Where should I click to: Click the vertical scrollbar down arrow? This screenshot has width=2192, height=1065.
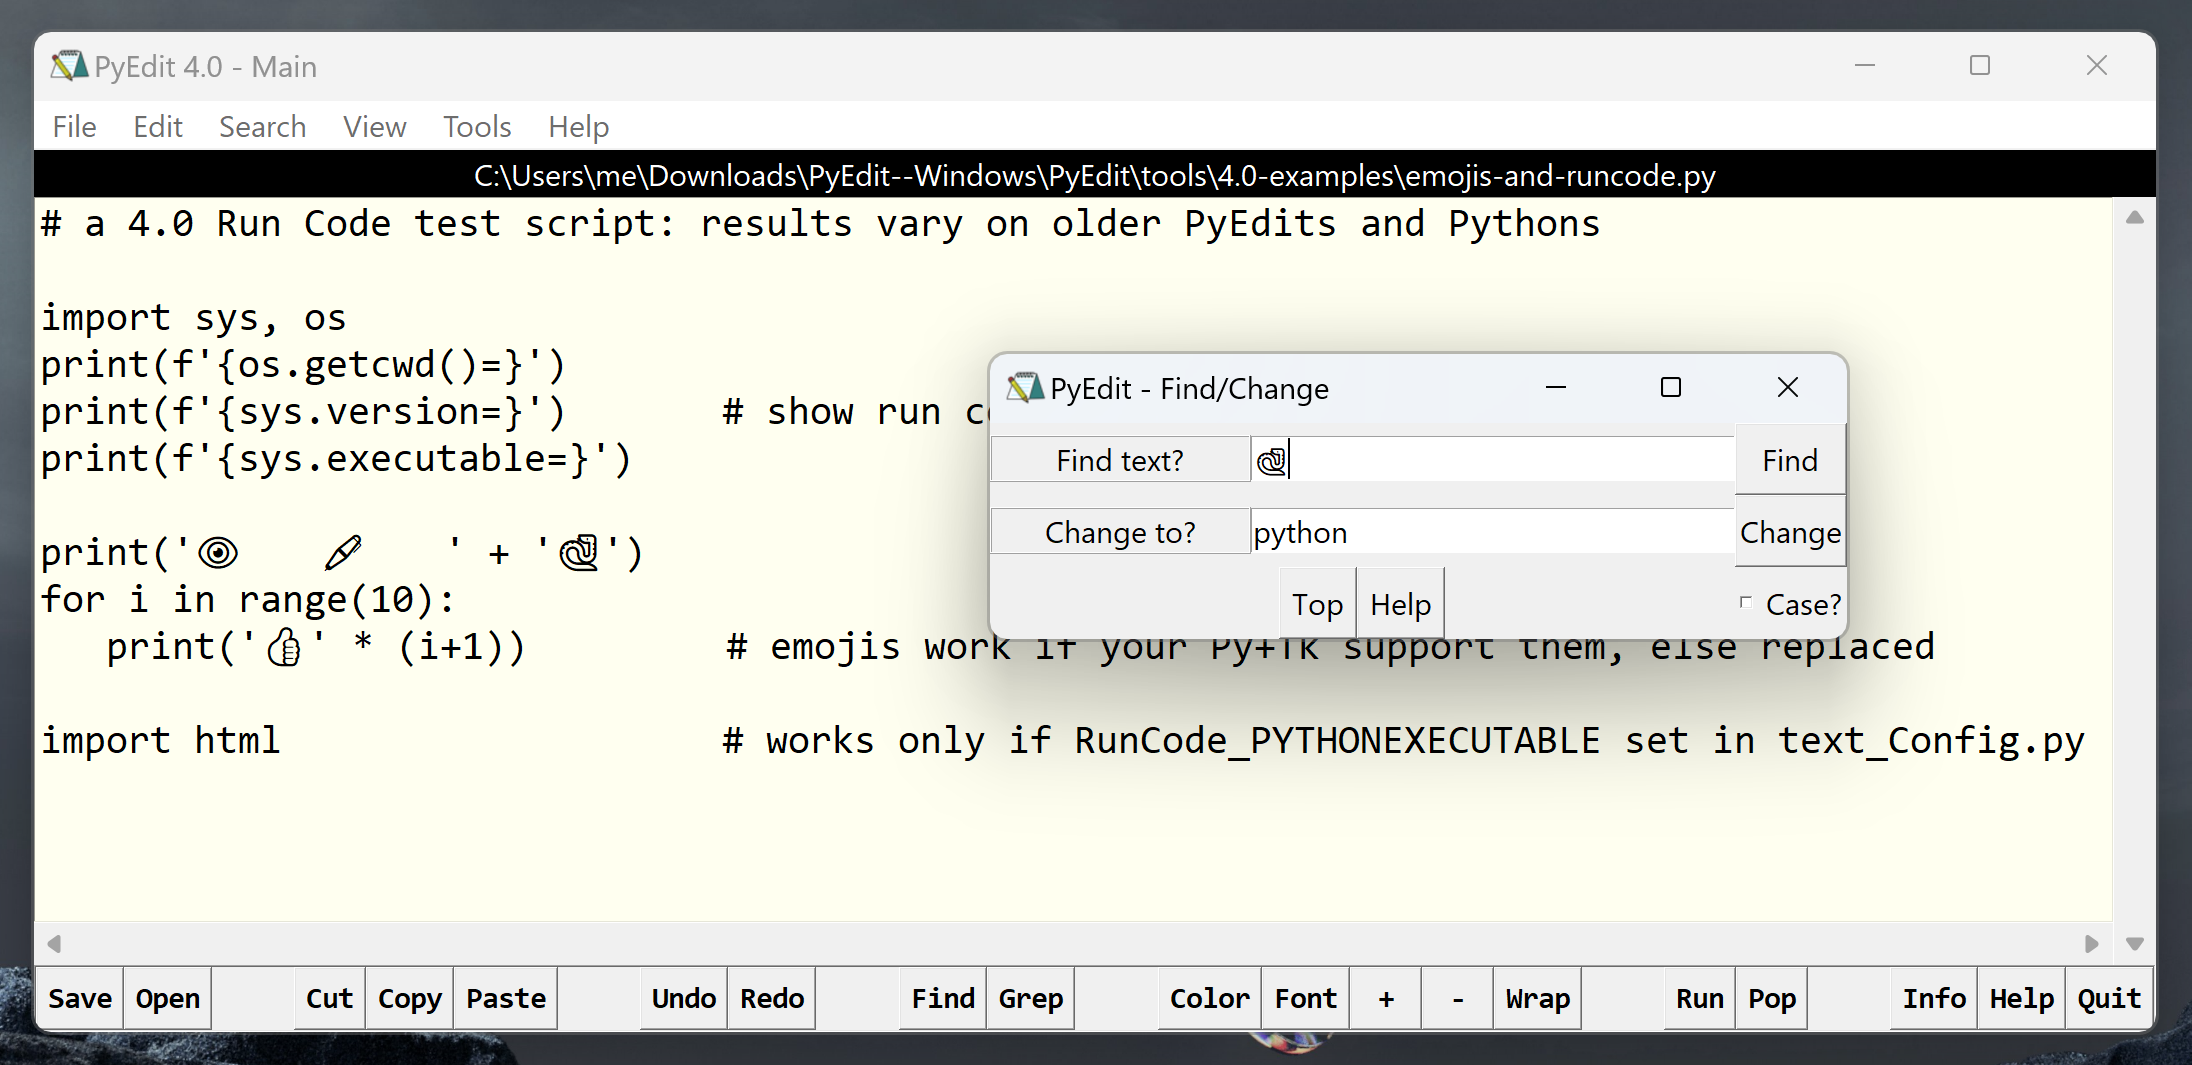(2135, 943)
